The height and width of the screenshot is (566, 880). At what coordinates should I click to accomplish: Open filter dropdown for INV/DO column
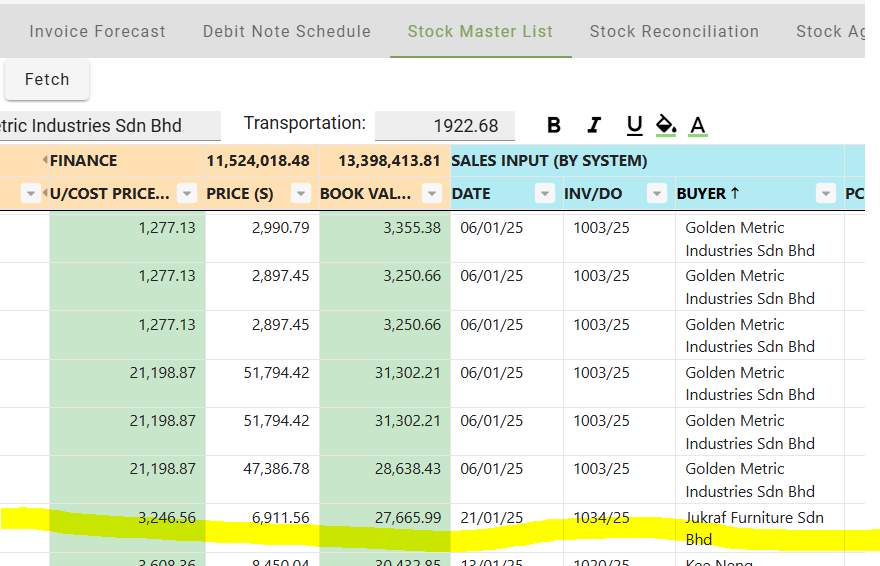(656, 194)
